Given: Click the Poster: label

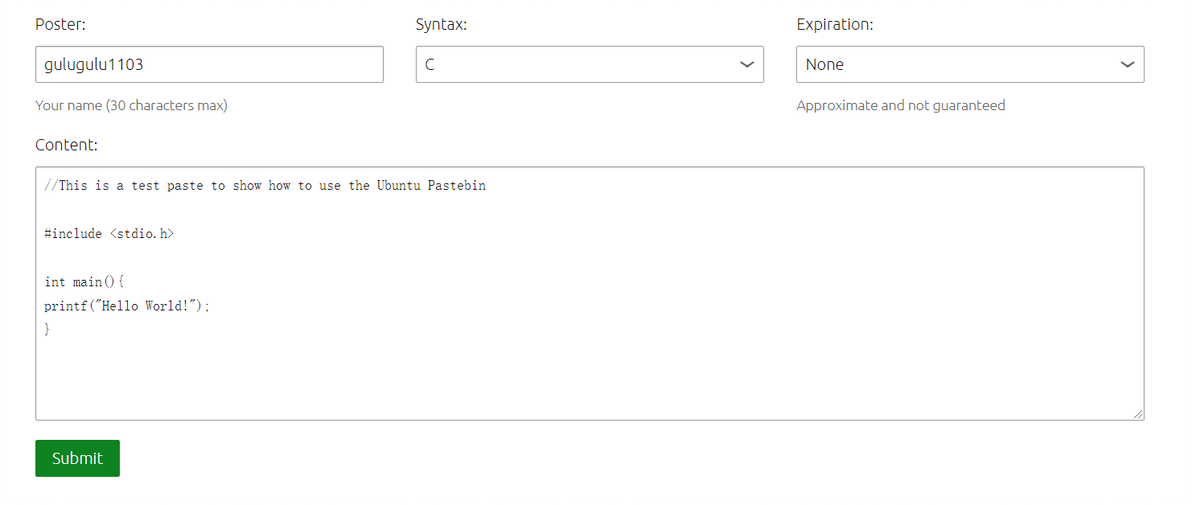Looking at the screenshot, I should click(60, 25).
